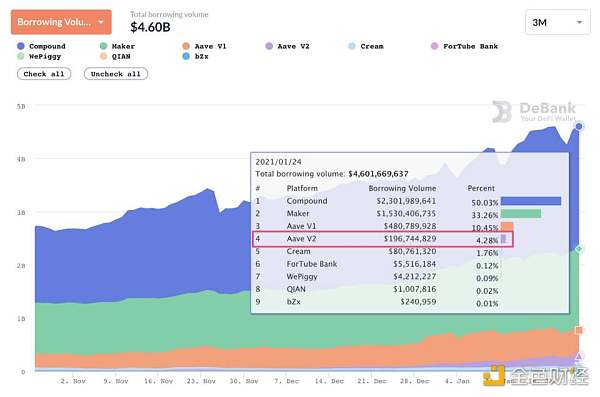Viewport: 600px width, 397px height.
Task: Toggle the bZx legend series
Action: coord(196,56)
